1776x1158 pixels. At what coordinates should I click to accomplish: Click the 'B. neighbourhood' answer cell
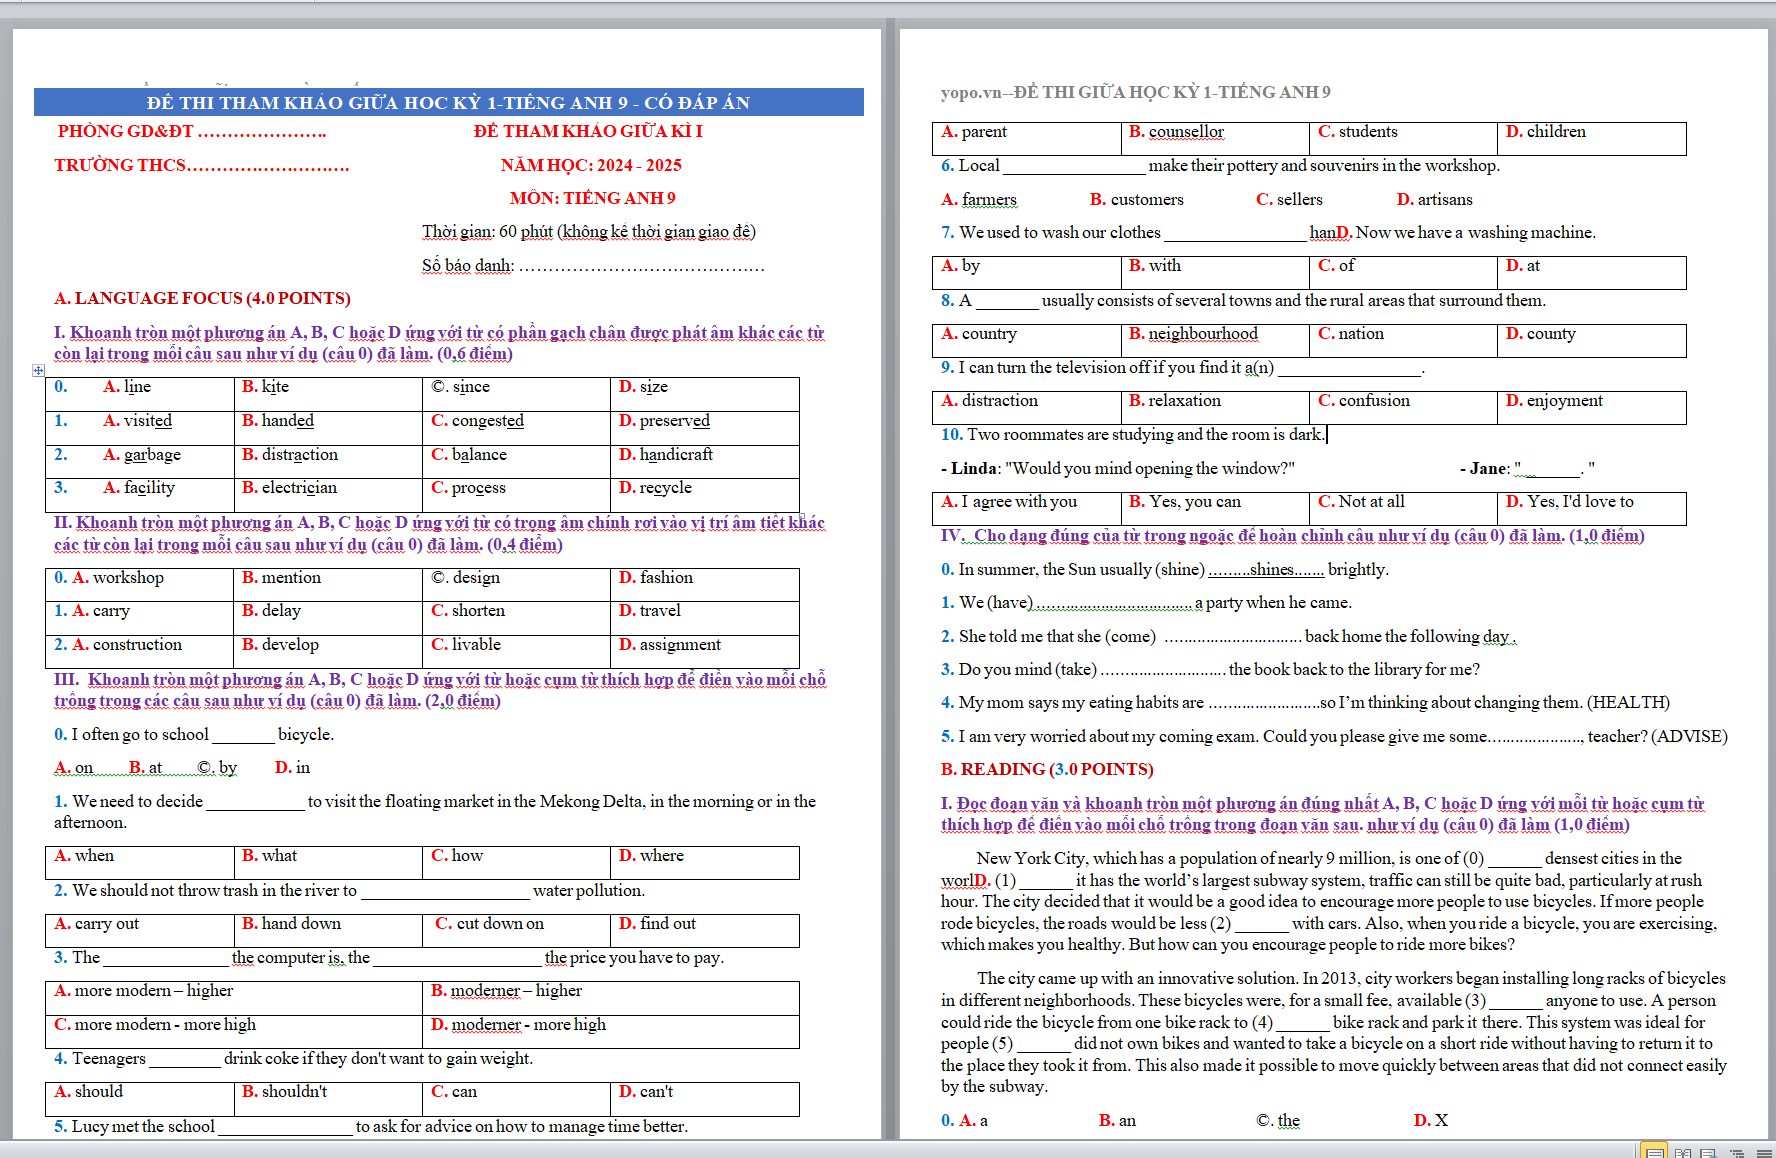pos(1215,341)
